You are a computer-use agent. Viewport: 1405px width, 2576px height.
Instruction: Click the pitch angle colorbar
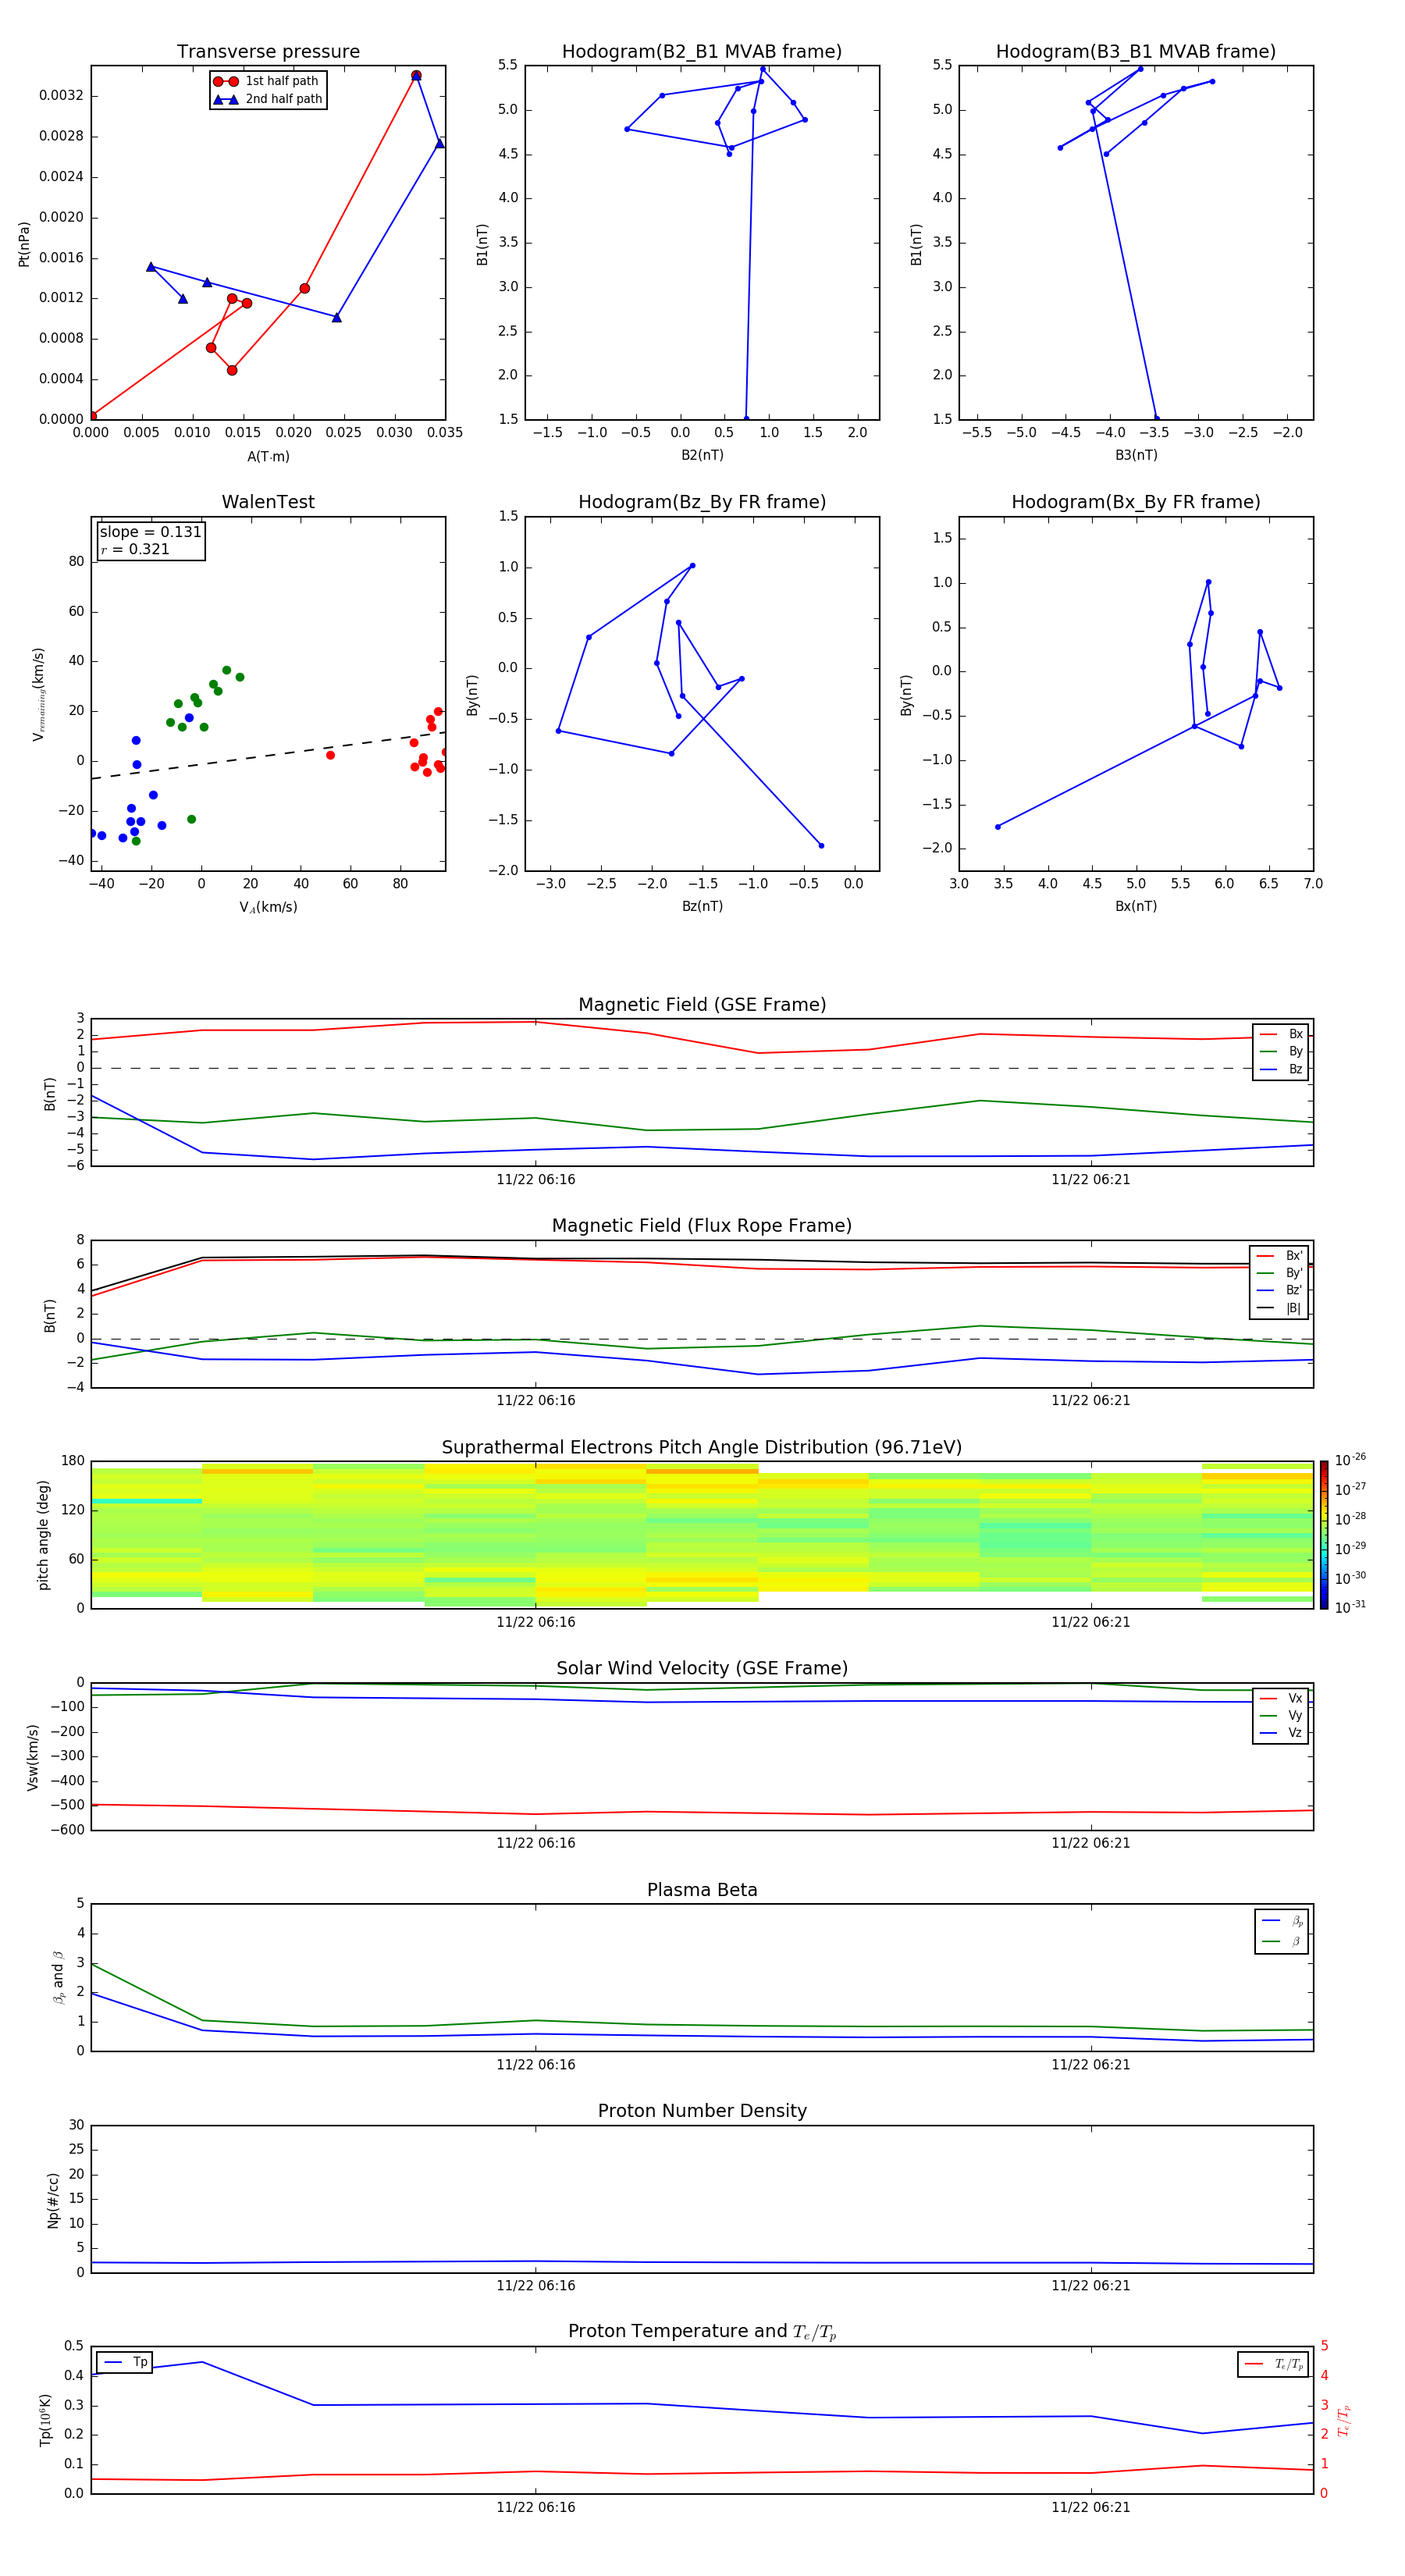tap(1324, 1535)
